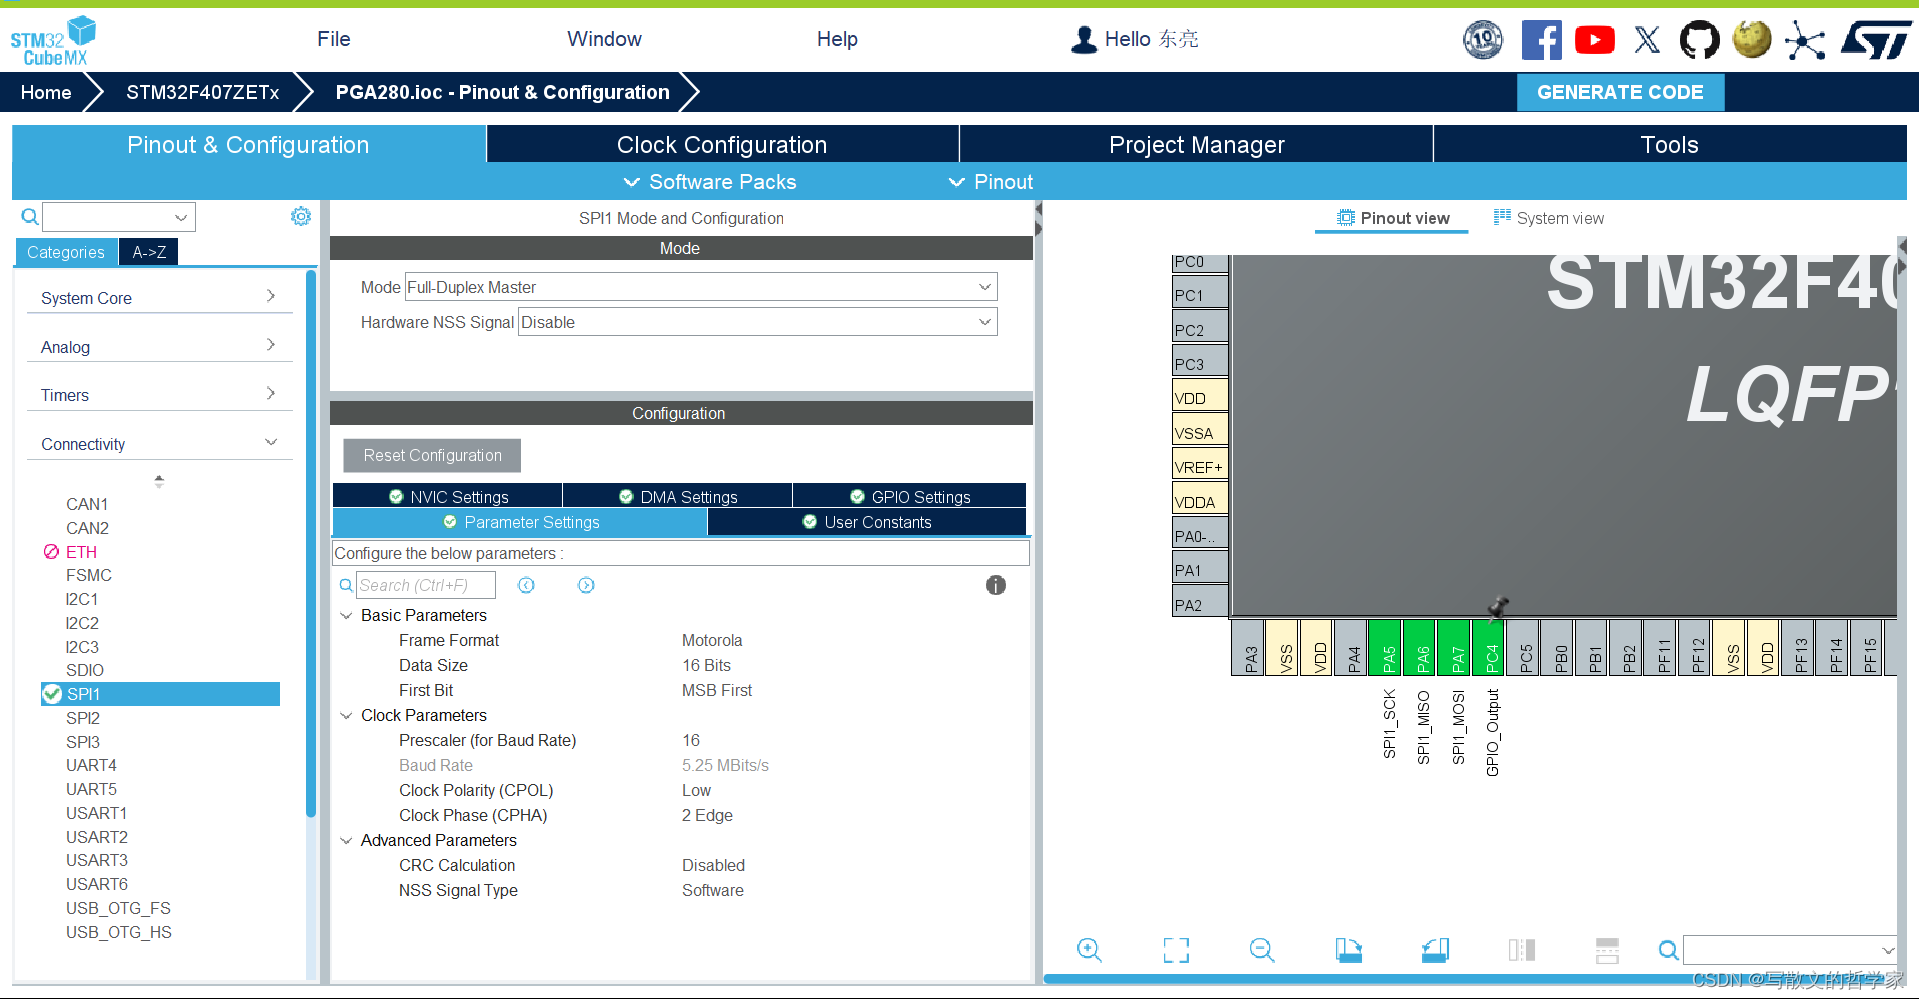
Task: Click the category search magnifier icon
Action: [30, 217]
